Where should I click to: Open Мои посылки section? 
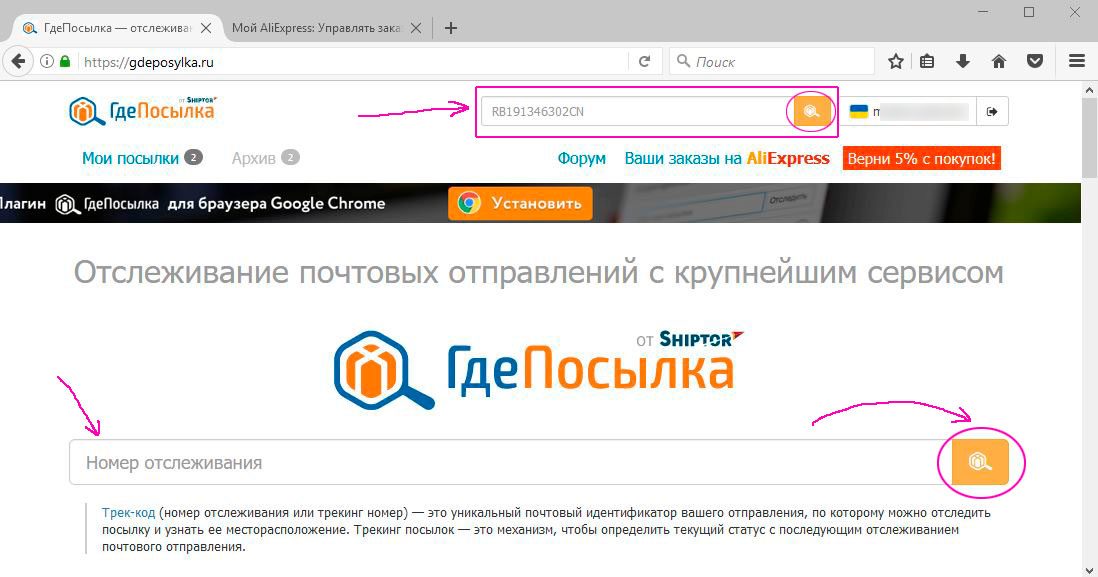[x=130, y=158]
